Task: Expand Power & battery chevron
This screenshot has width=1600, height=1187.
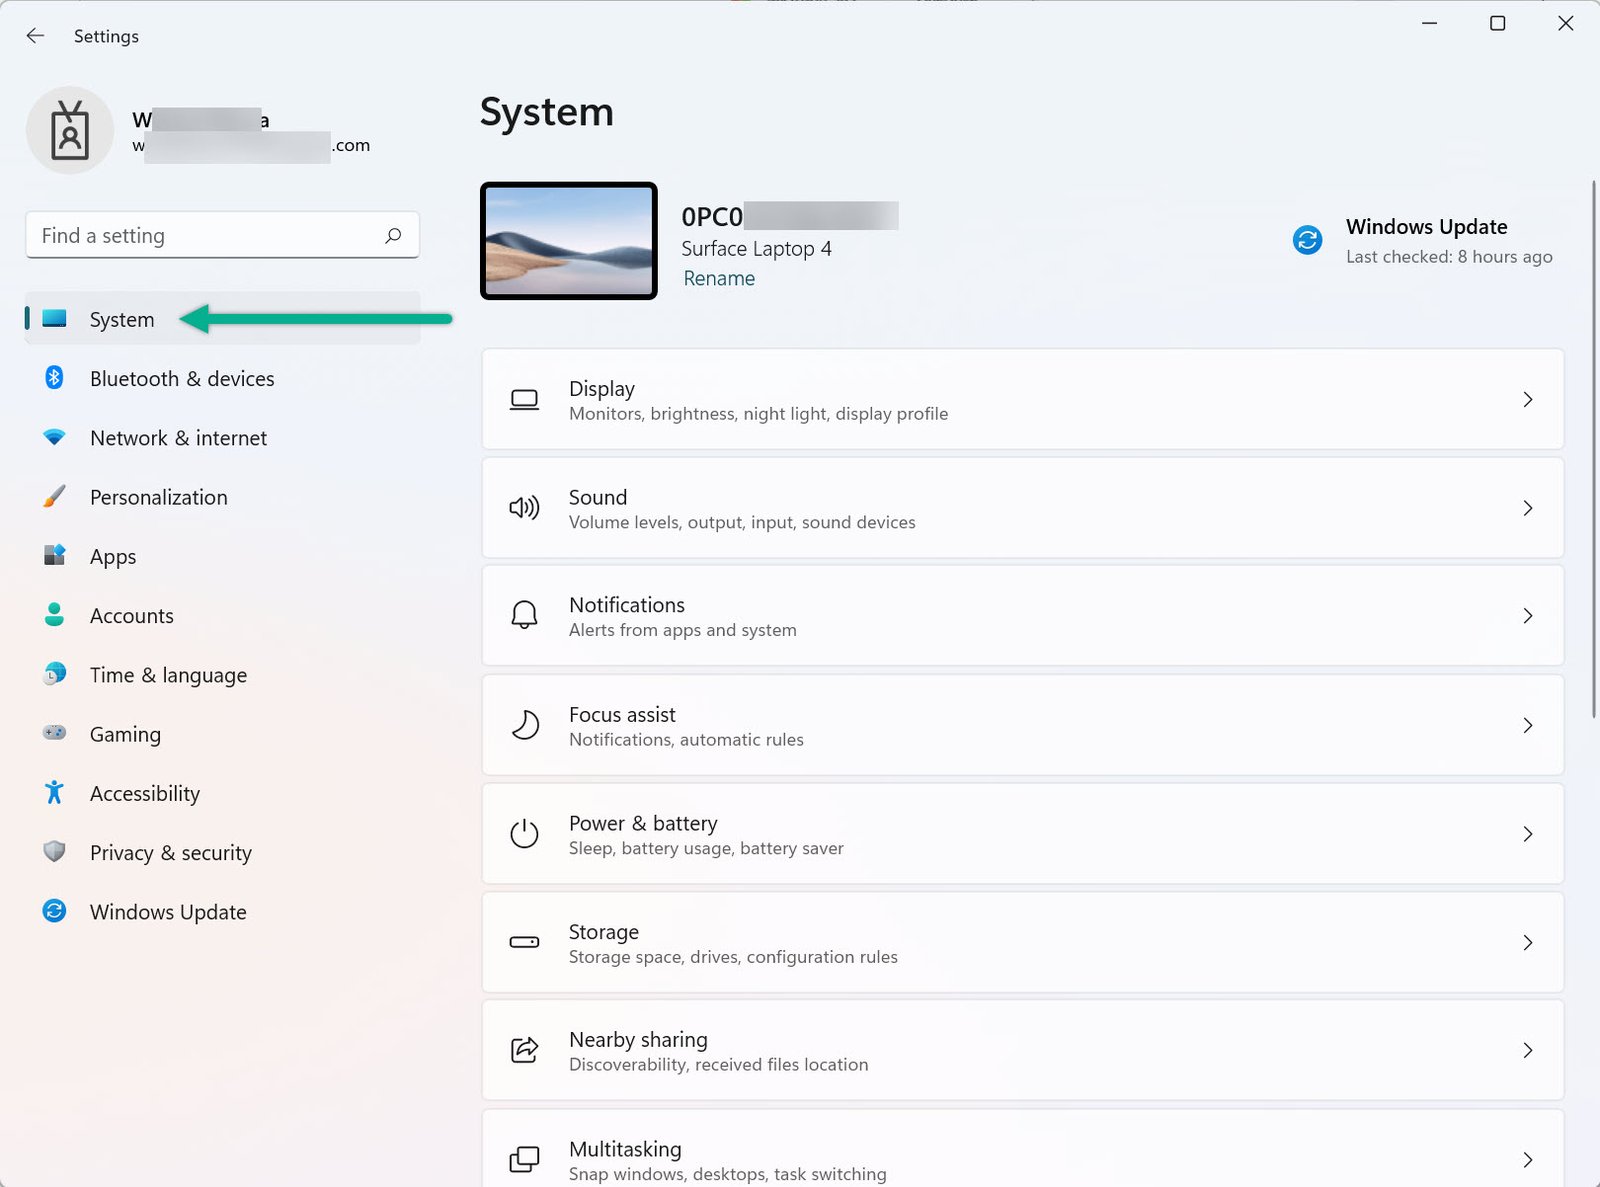Action: coord(1527,834)
